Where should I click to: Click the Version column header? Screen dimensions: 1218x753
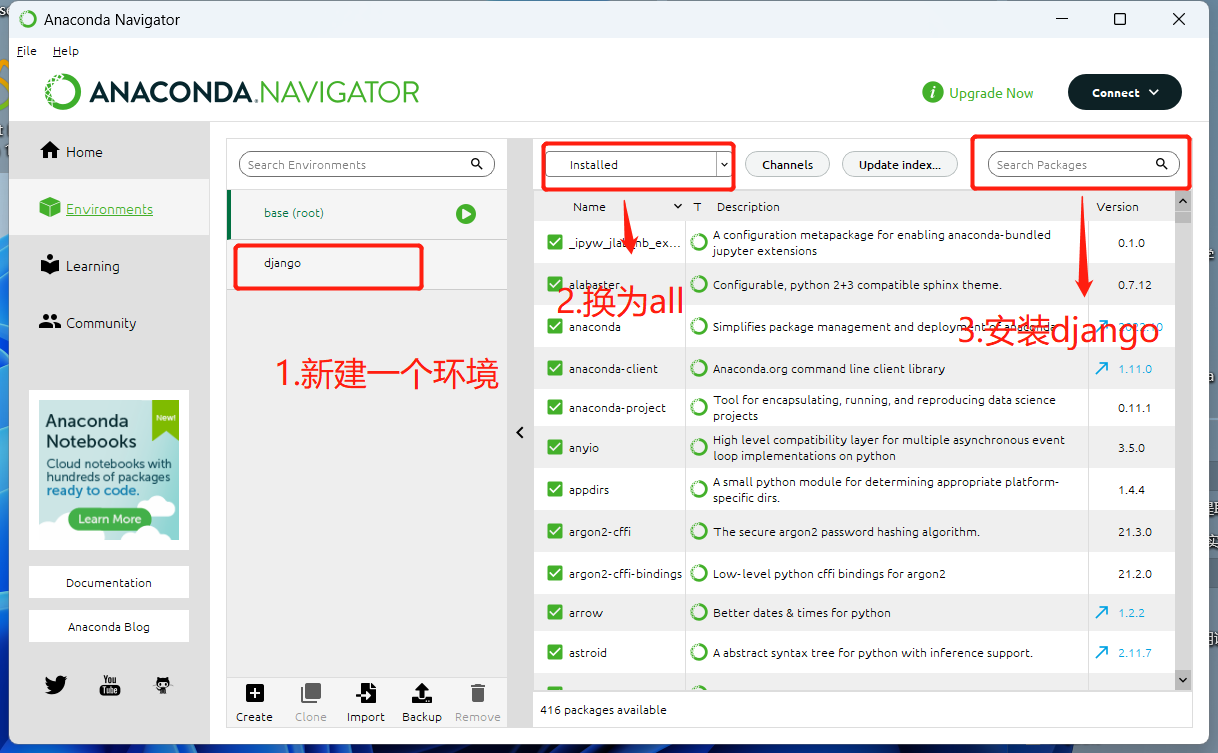coord(1117,207)
